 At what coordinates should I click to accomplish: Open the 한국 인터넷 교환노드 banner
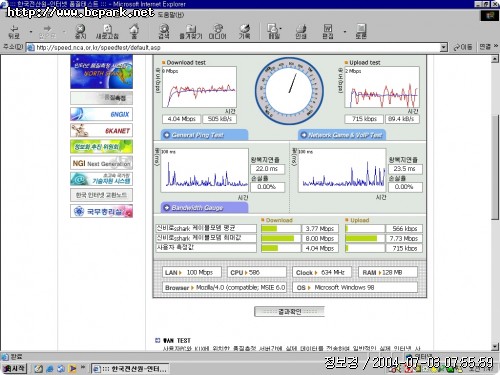[101, 195]
